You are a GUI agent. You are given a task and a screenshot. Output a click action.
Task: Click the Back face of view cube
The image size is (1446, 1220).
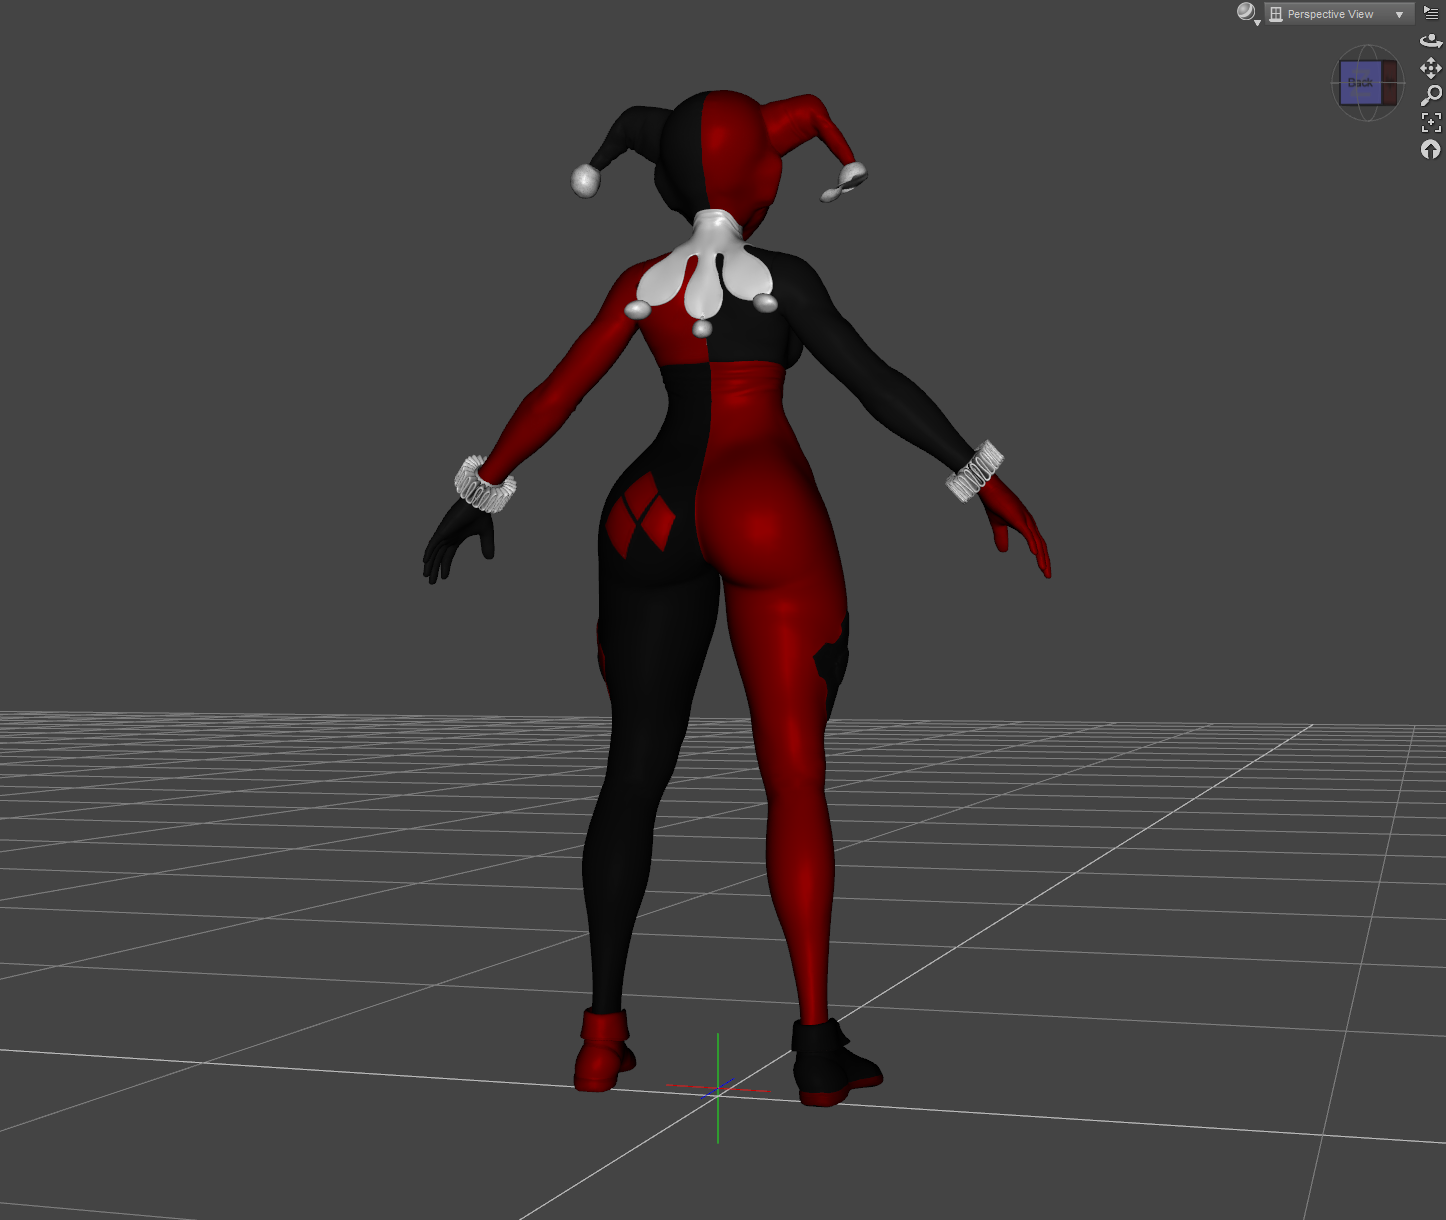(x=1360, y=83)
